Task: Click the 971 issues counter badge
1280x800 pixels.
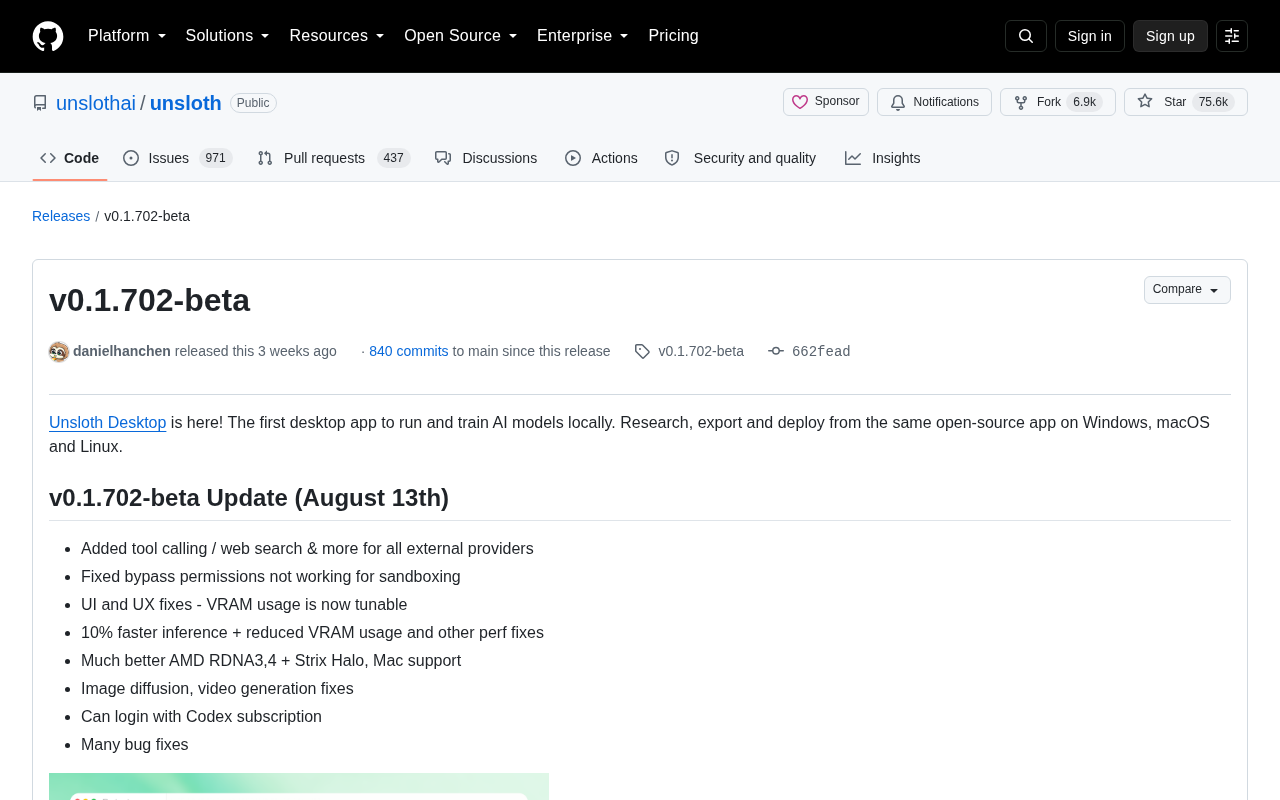Action: pos(215,158)
